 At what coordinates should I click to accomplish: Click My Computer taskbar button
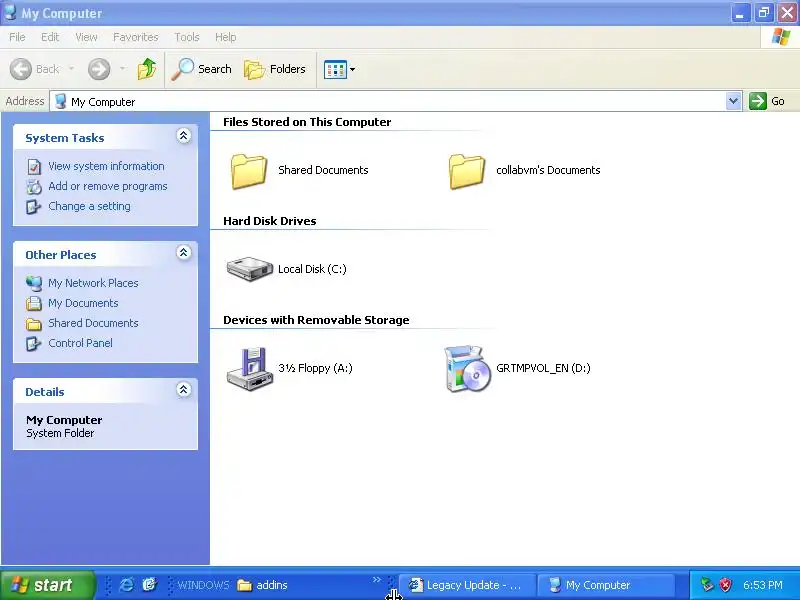(x=606, y=585)
